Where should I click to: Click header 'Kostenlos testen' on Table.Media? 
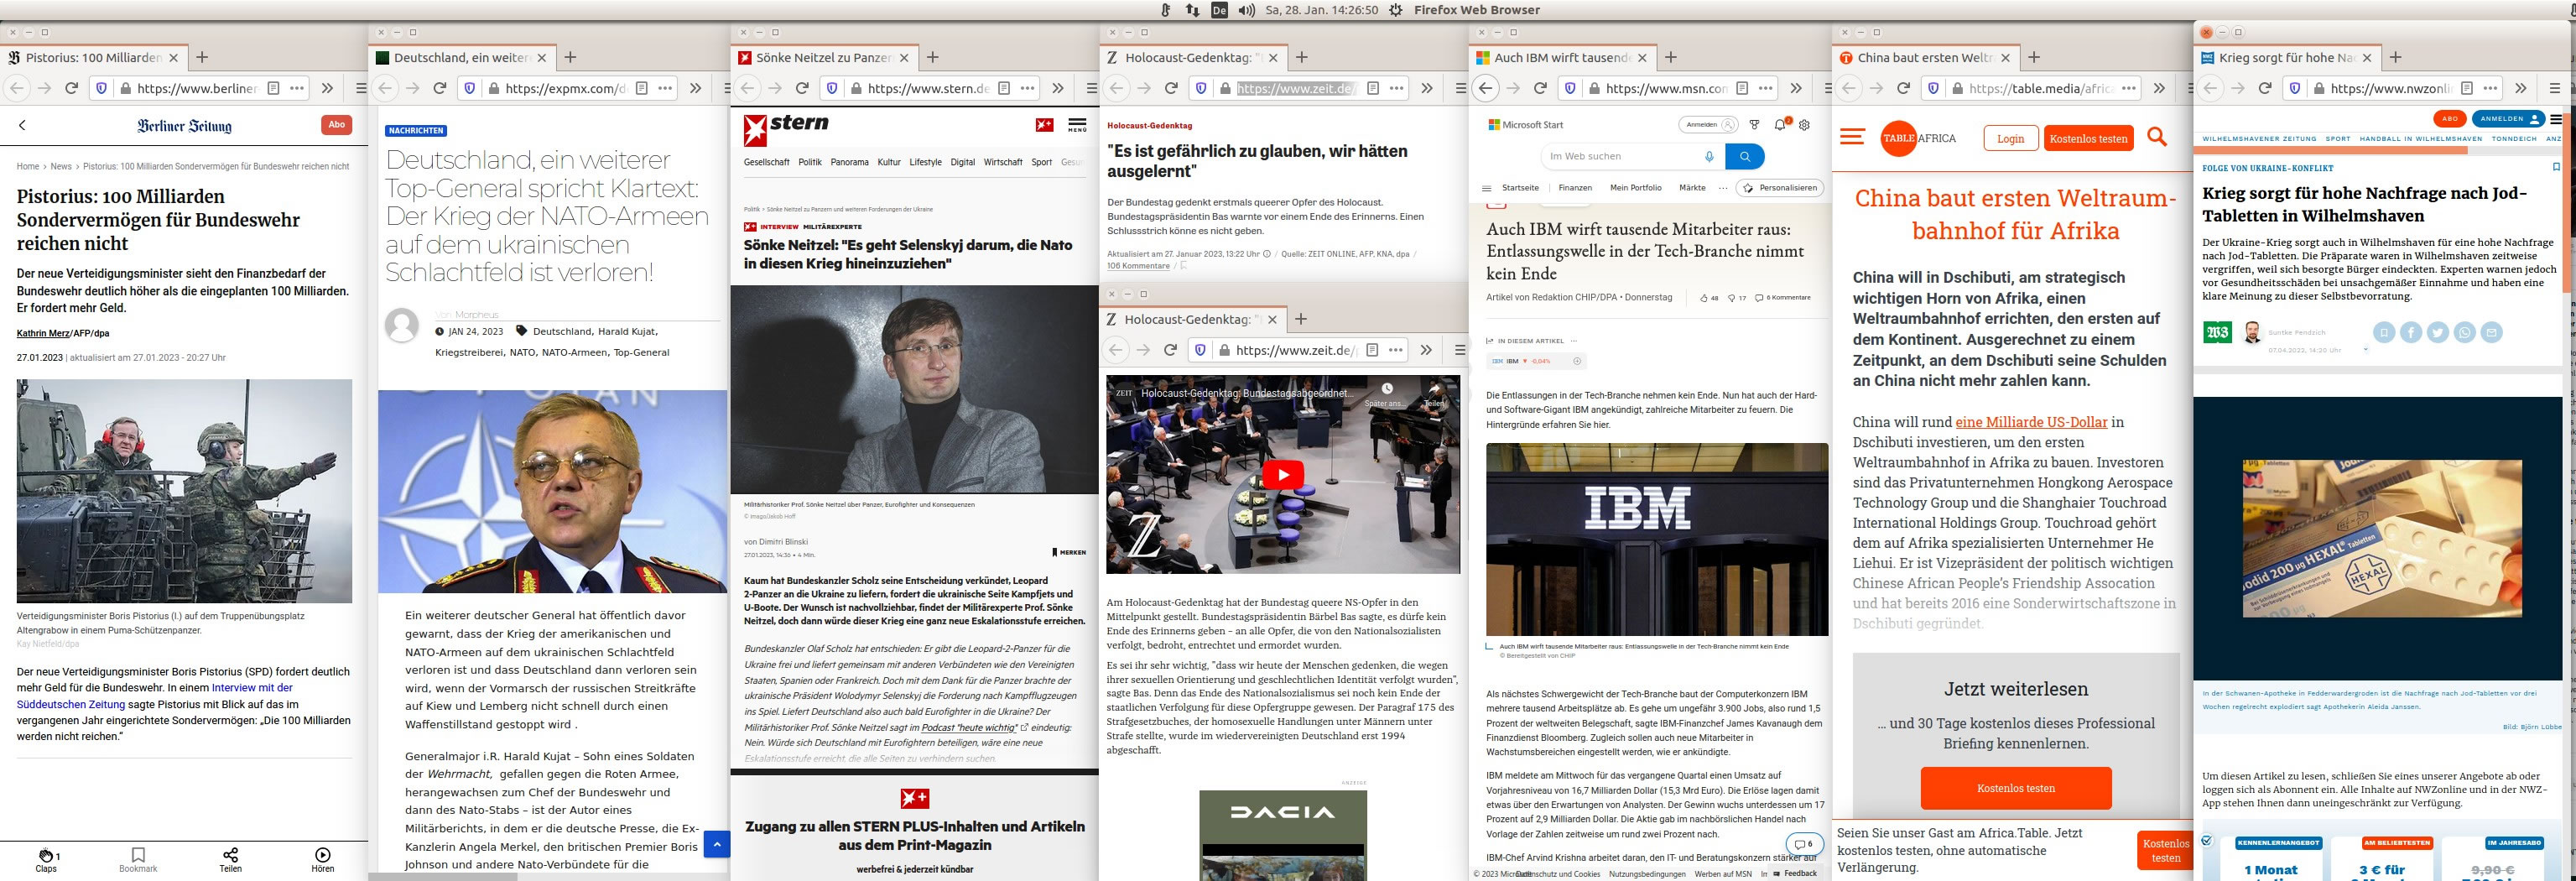click(2088, 138)
